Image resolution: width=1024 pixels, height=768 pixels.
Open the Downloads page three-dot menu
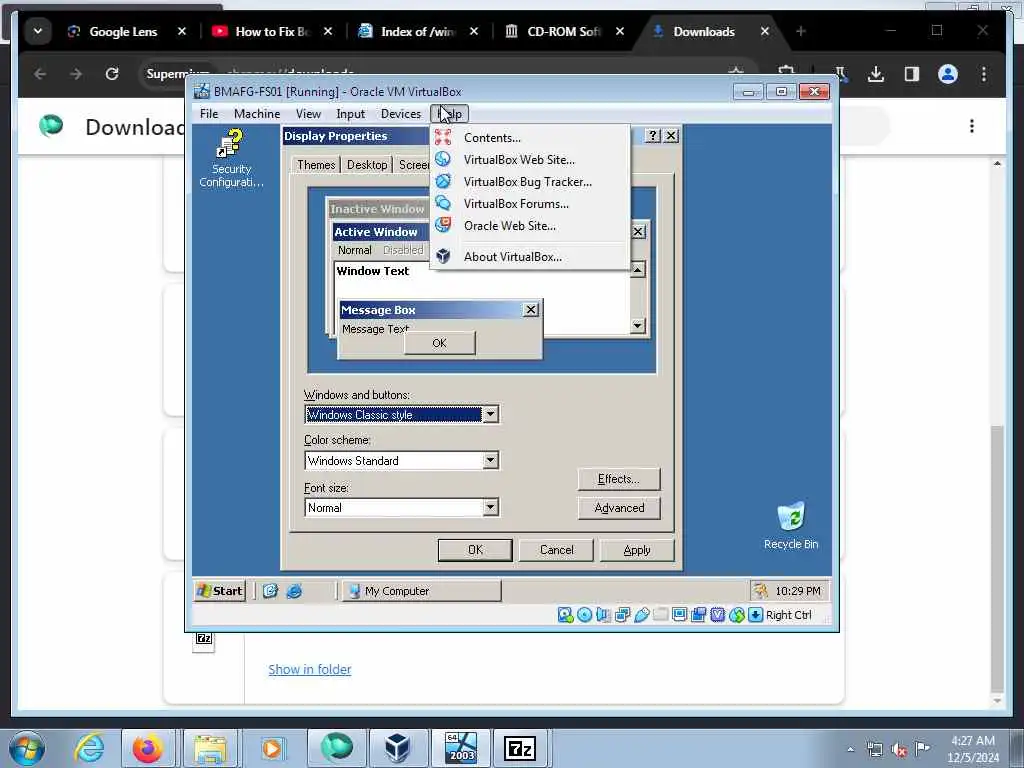pos(972,126)
